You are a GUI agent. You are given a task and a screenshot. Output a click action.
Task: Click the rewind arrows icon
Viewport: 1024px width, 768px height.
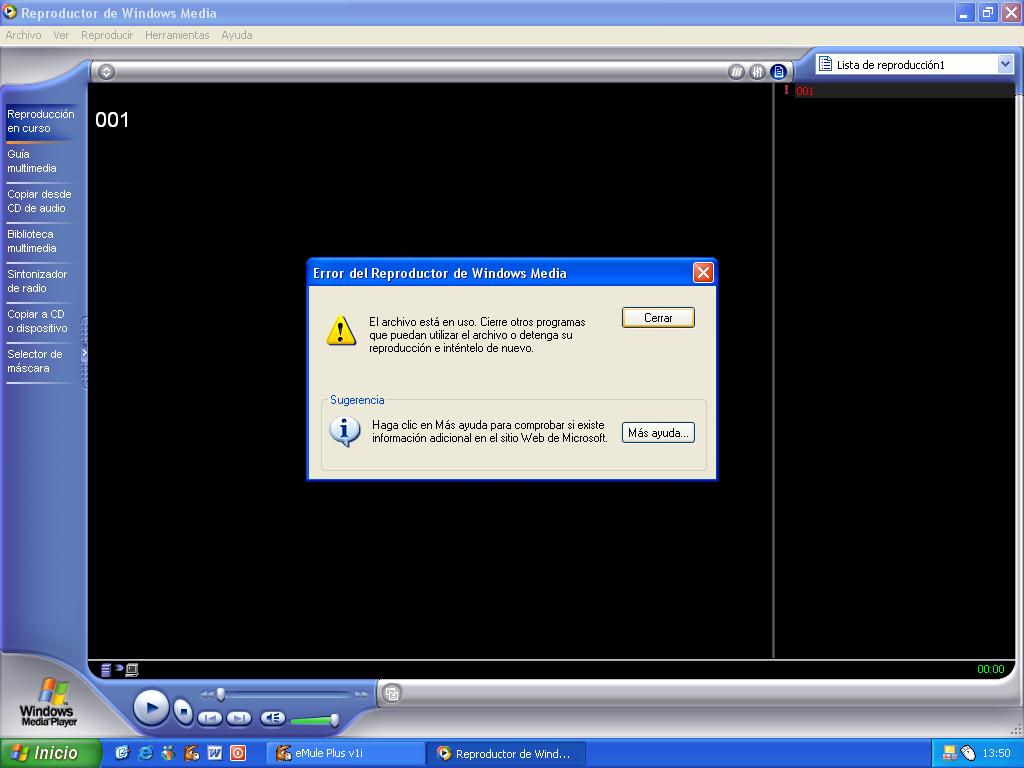coord(207,695)
